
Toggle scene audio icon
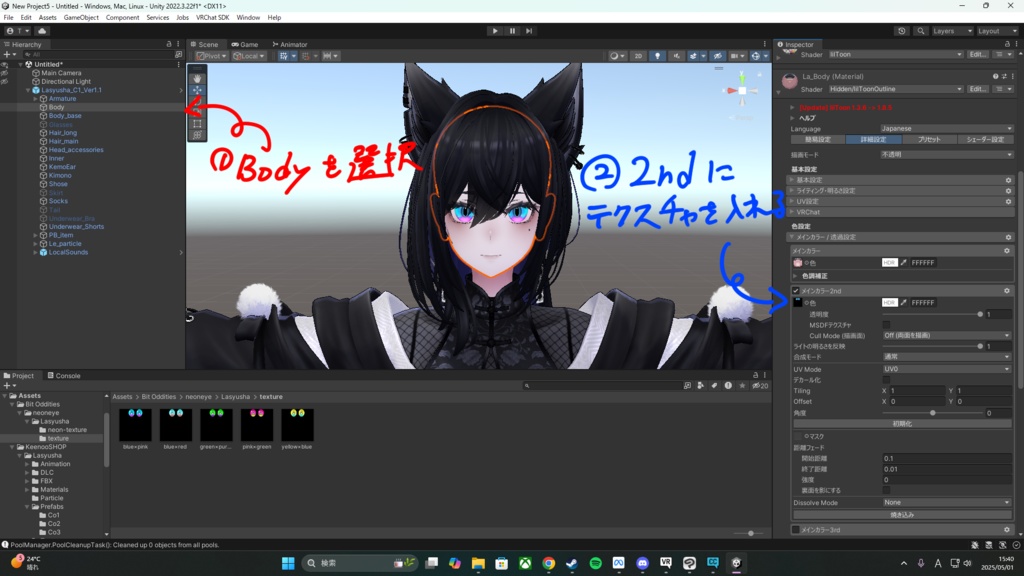click(x=676, y=56)
